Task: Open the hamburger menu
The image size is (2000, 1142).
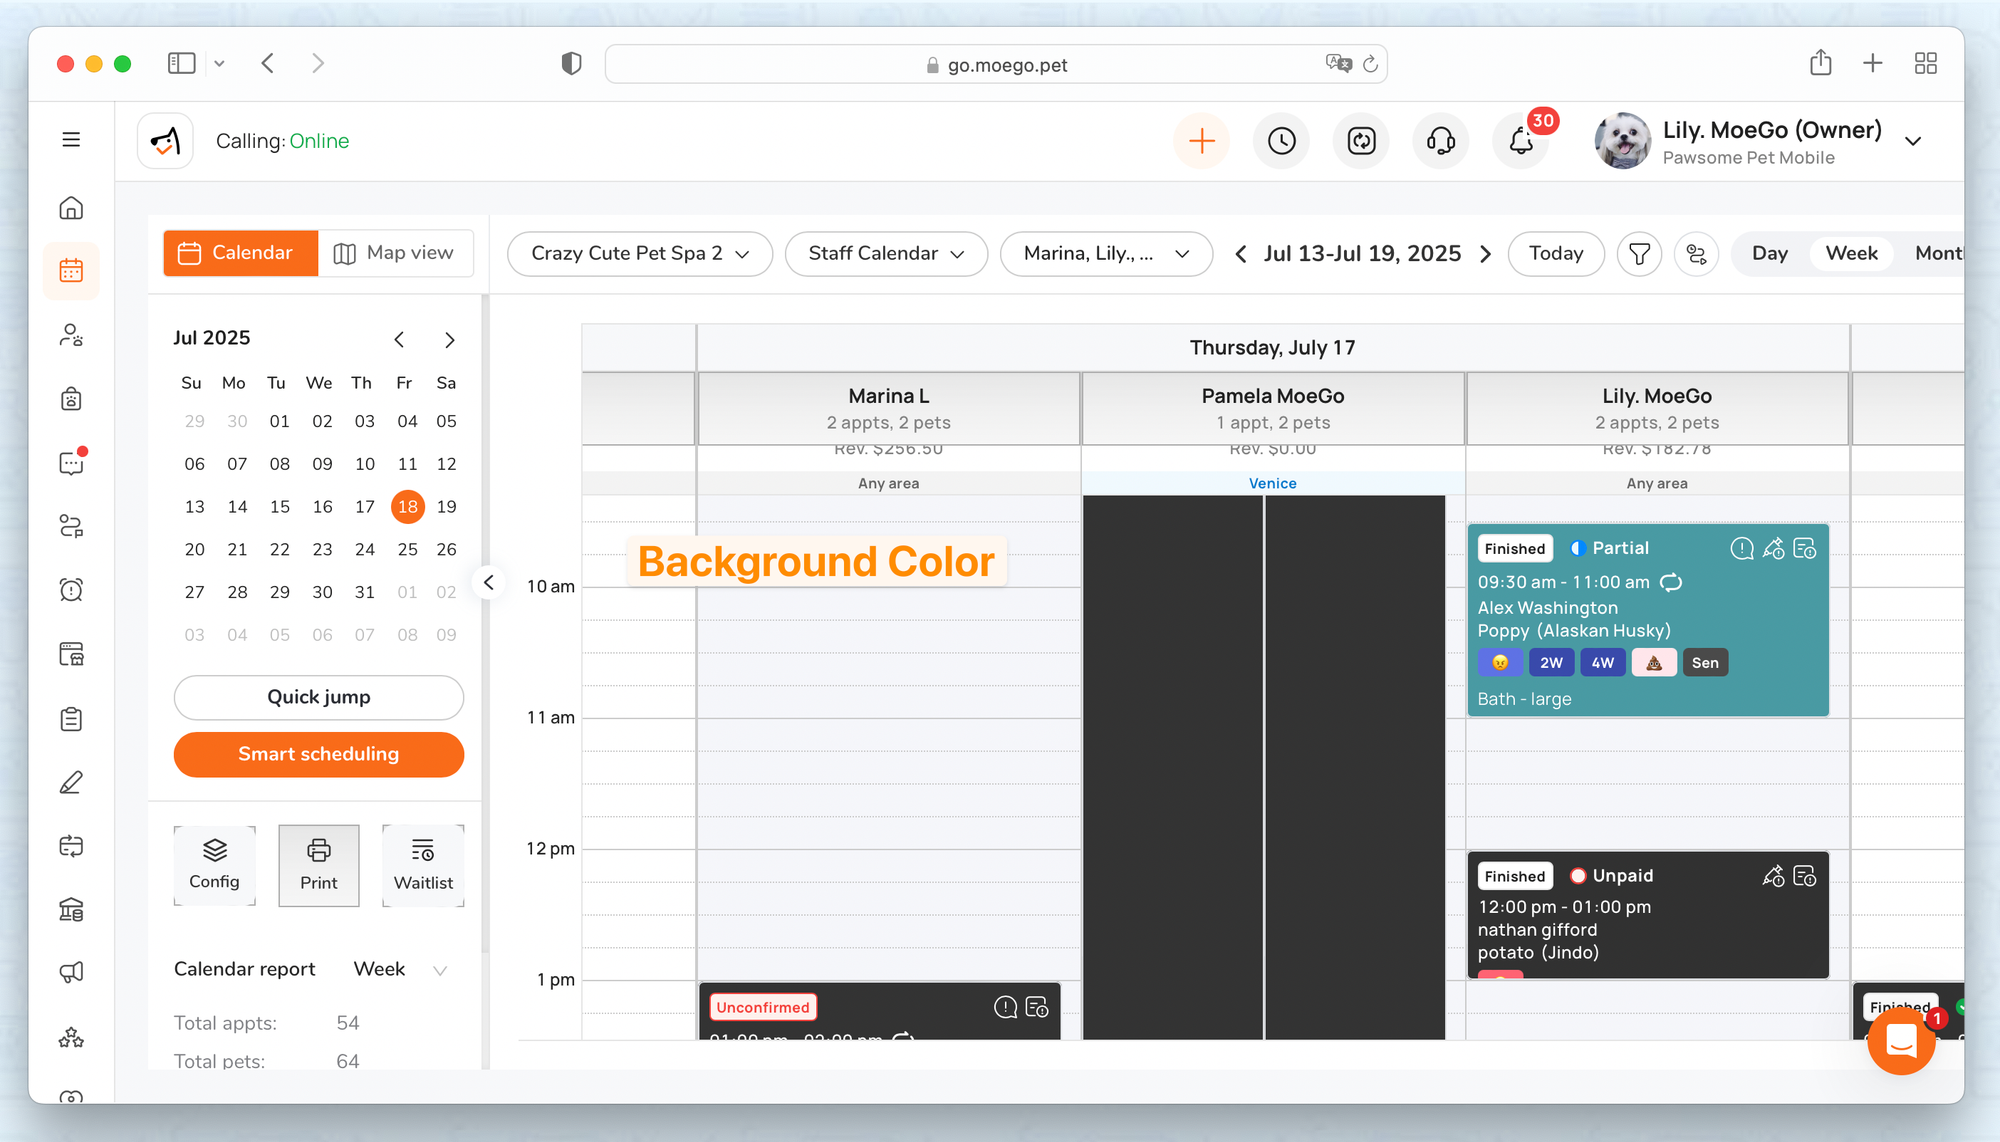Action: click(x=71, y=140)
